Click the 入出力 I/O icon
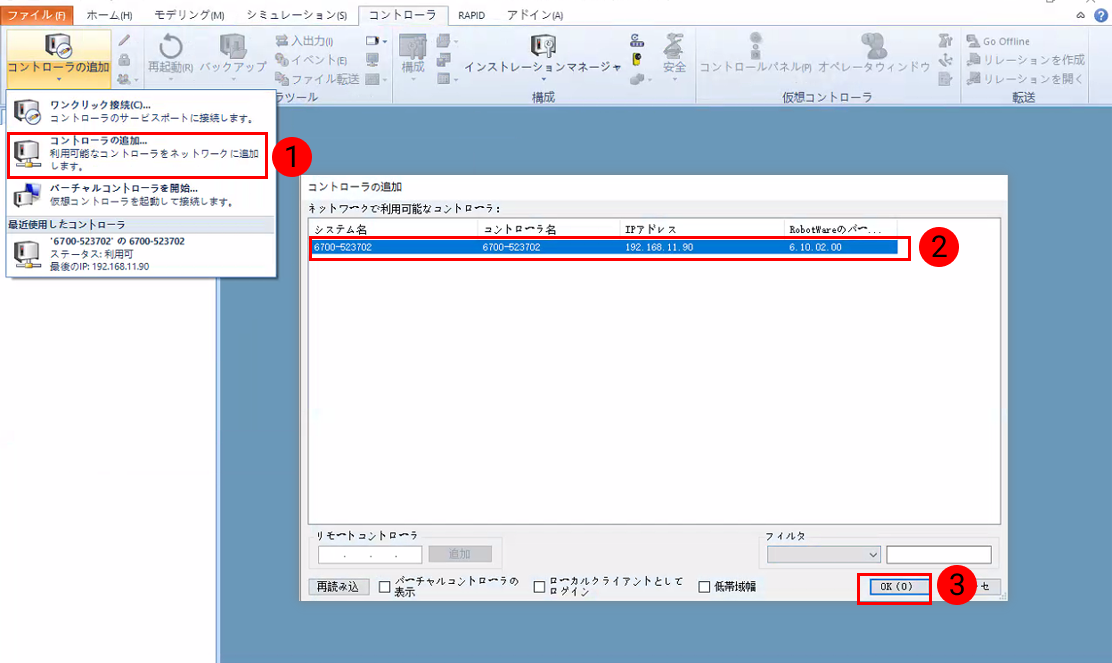The width and height of the screenshot is (1112, 663). click(x=282, y=41)
